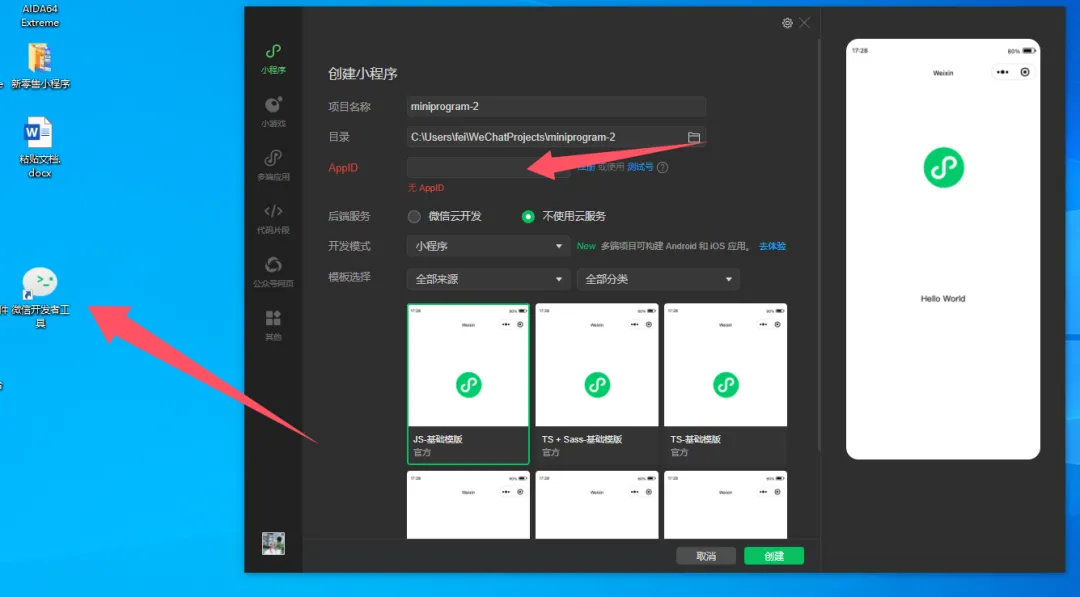Click the user avatar in sidebar
The image size is (1080, 597).
tap(273, 543)
